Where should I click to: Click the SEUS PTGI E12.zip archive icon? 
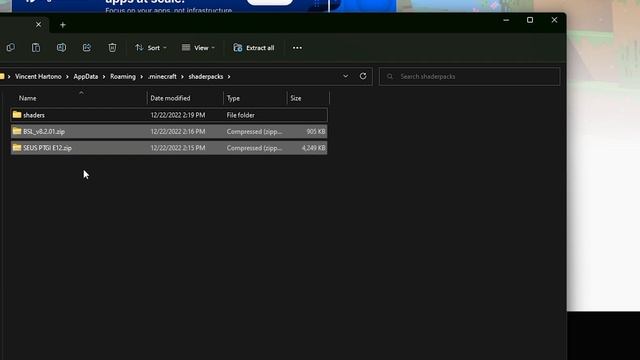click(x=17, y=147)
